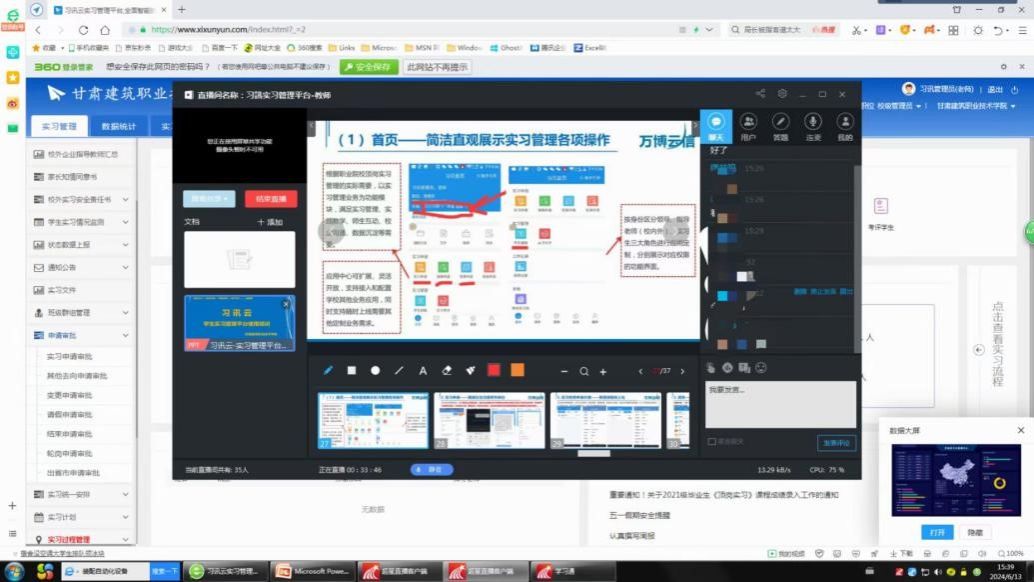
Task: Select the pen drawing tool
Action: 328,370
